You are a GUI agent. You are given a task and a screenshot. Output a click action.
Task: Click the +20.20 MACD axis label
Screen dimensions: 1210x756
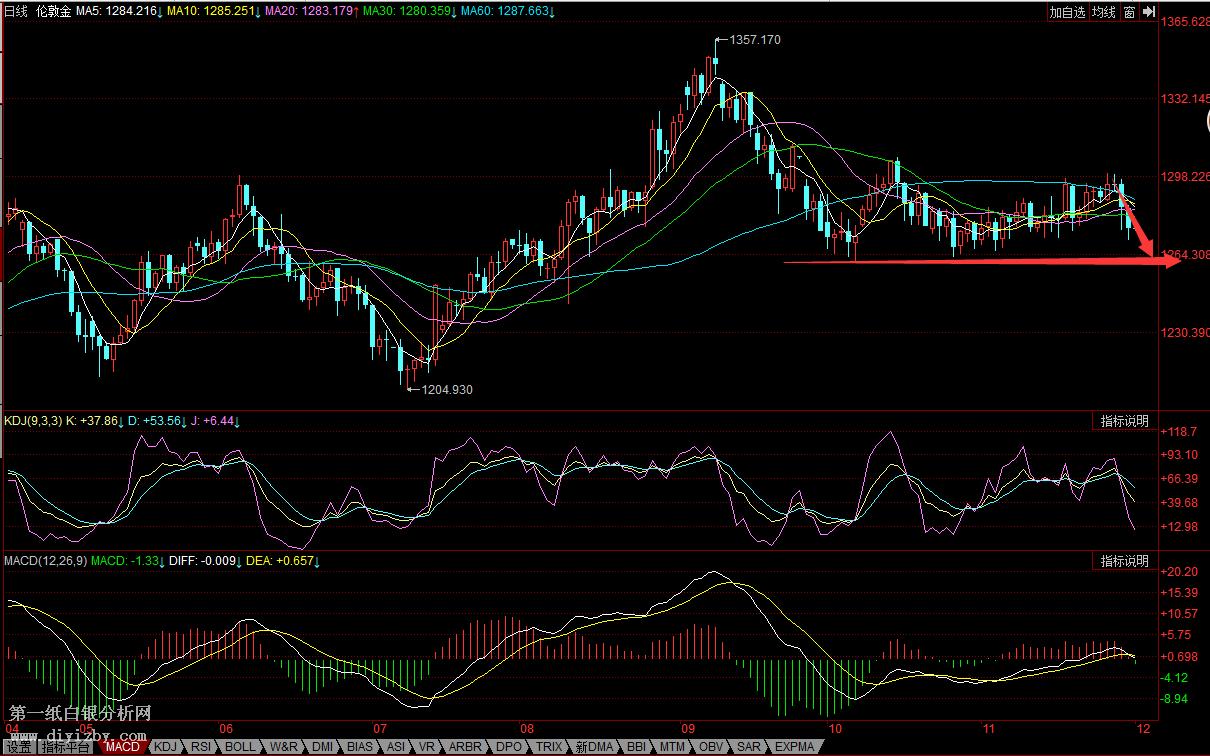[1179, 572]
